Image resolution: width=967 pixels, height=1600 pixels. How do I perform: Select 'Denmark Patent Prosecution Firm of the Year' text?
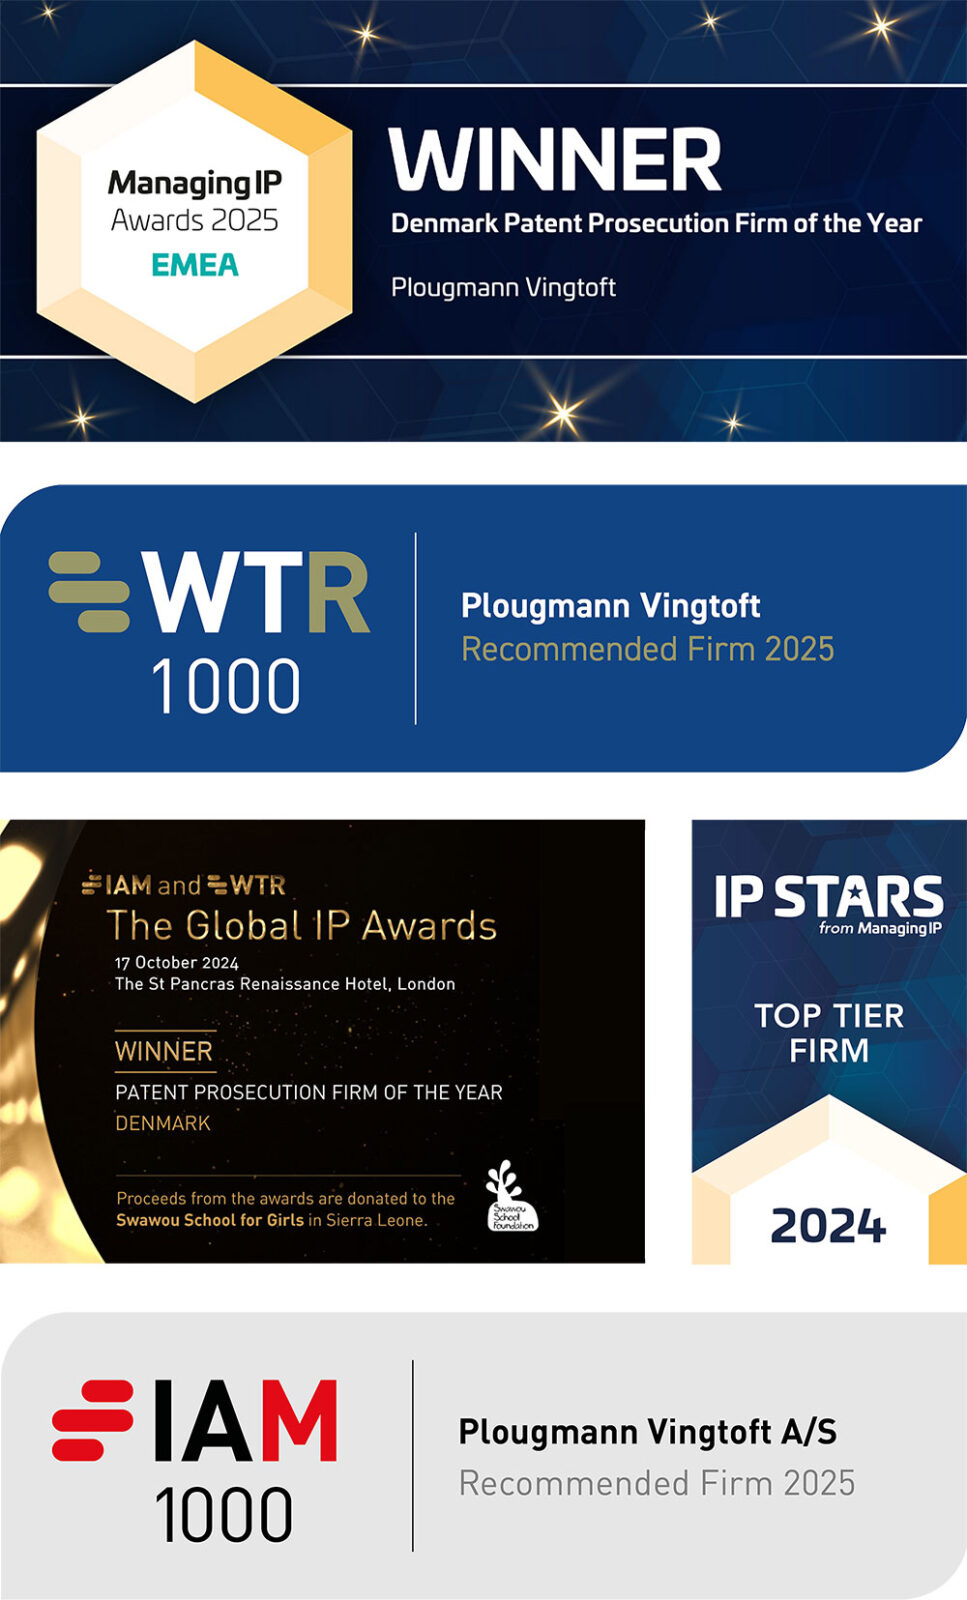coord(656,223)
